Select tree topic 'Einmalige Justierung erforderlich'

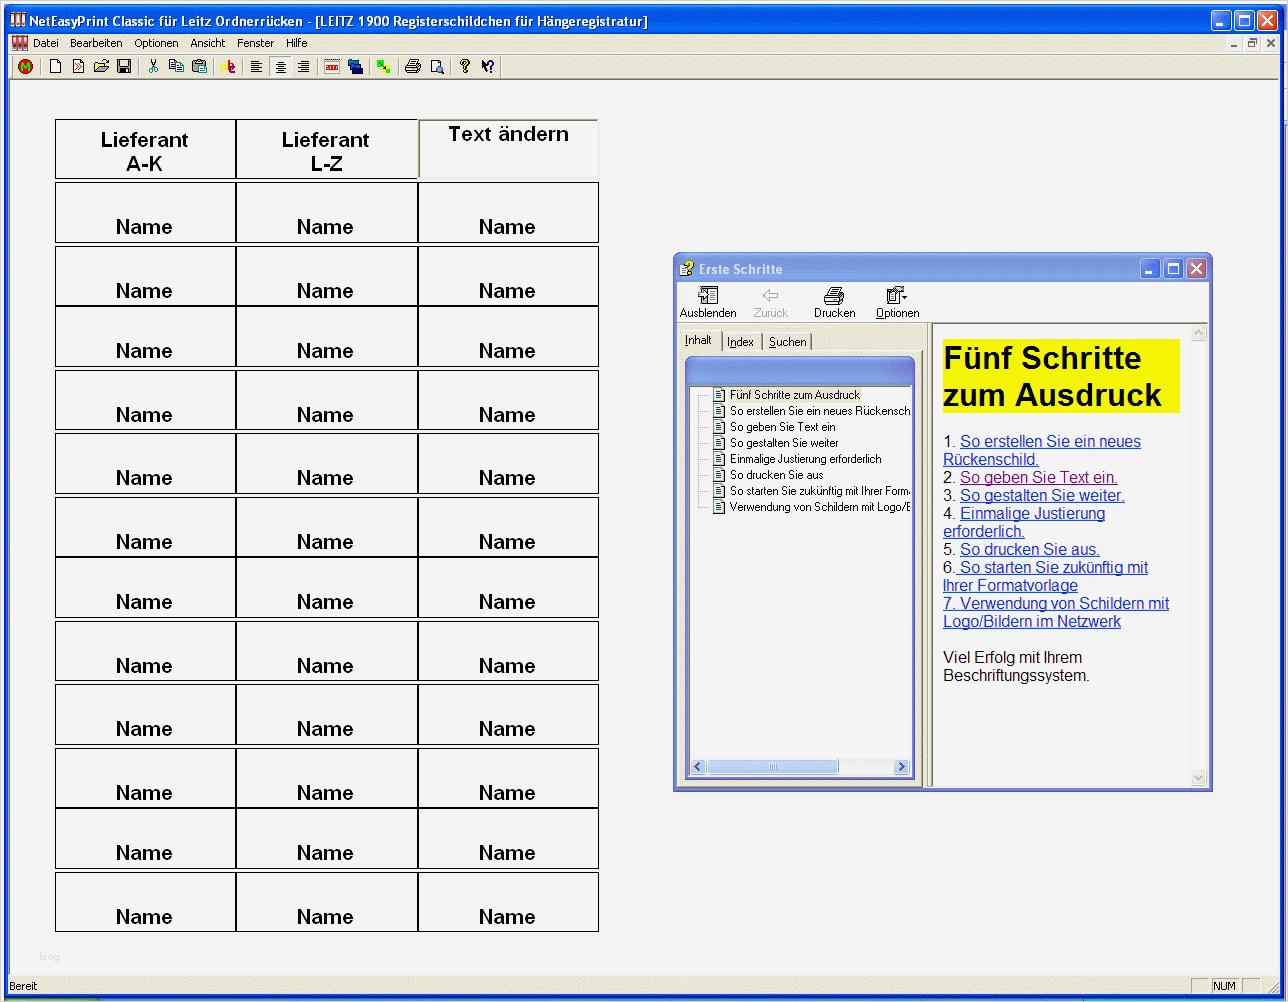pyautogui.click(x=806, y=459)
